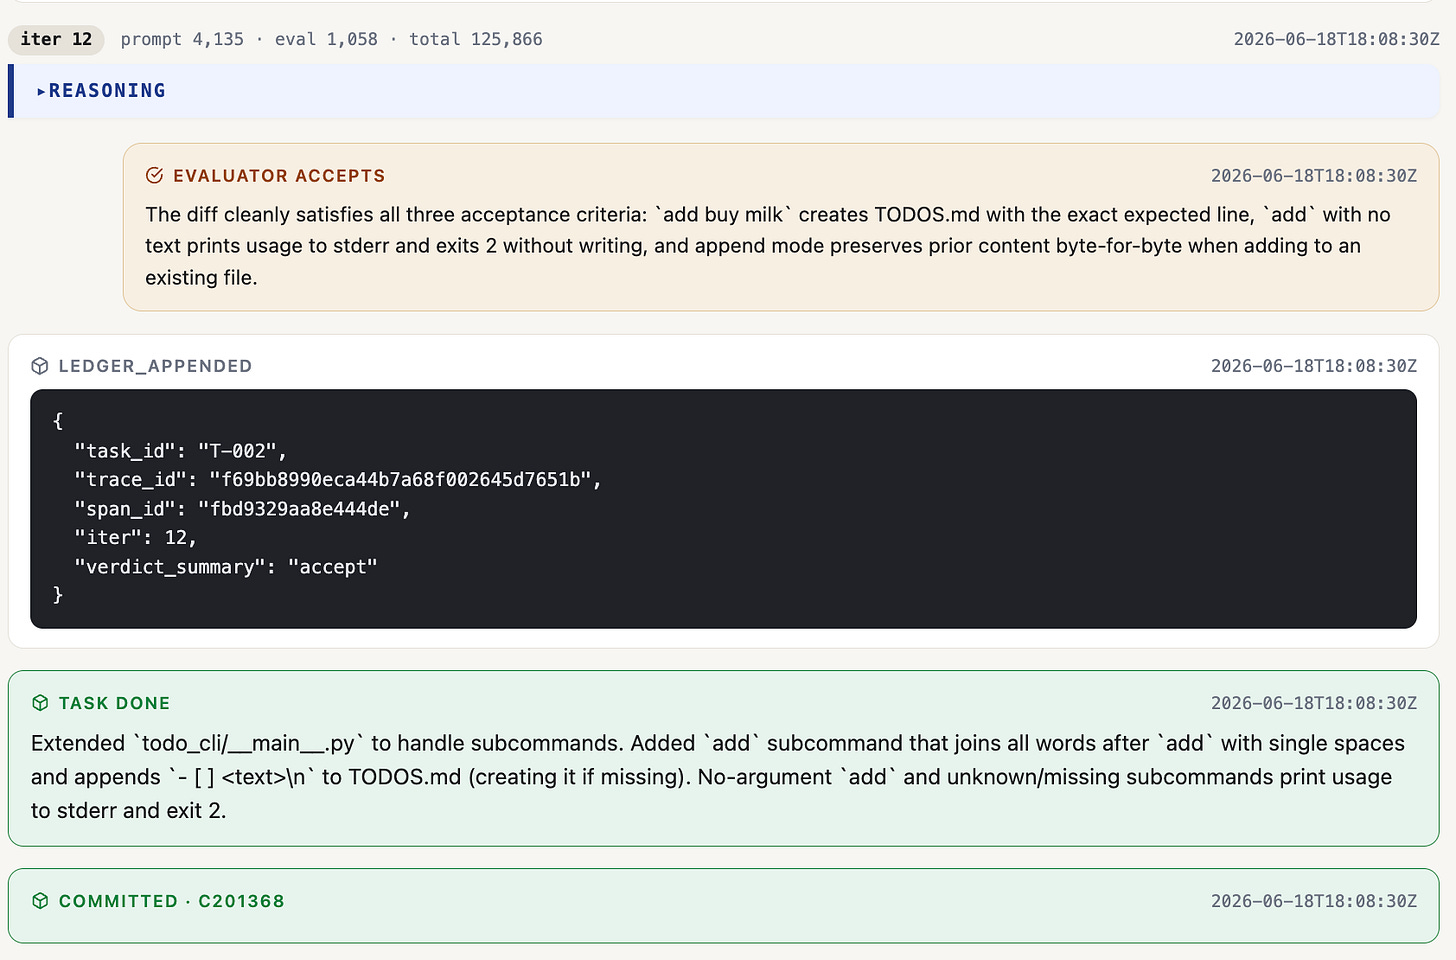Click the task_id T-002 line

tap(181, 451)
